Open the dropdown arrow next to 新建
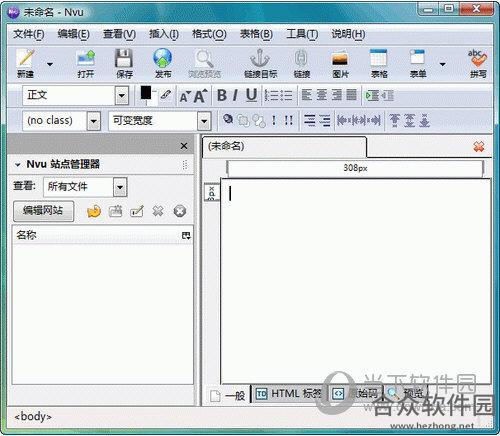Screen dimensions: 500x436 pyautogui.click(x=50, y=64)
